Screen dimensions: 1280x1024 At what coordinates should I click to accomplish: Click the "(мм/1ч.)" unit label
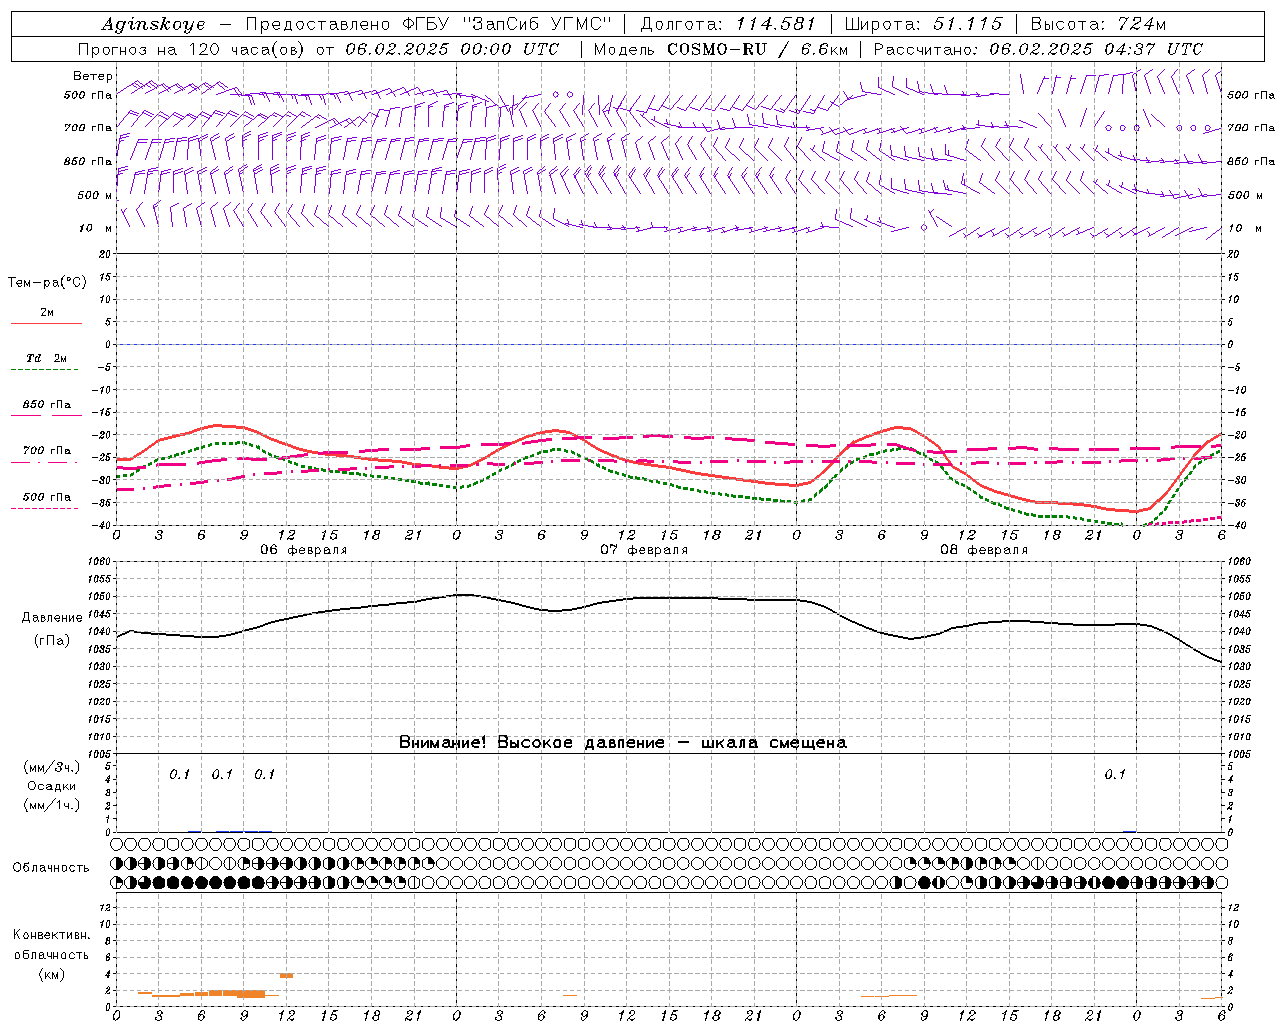[52, 805]
